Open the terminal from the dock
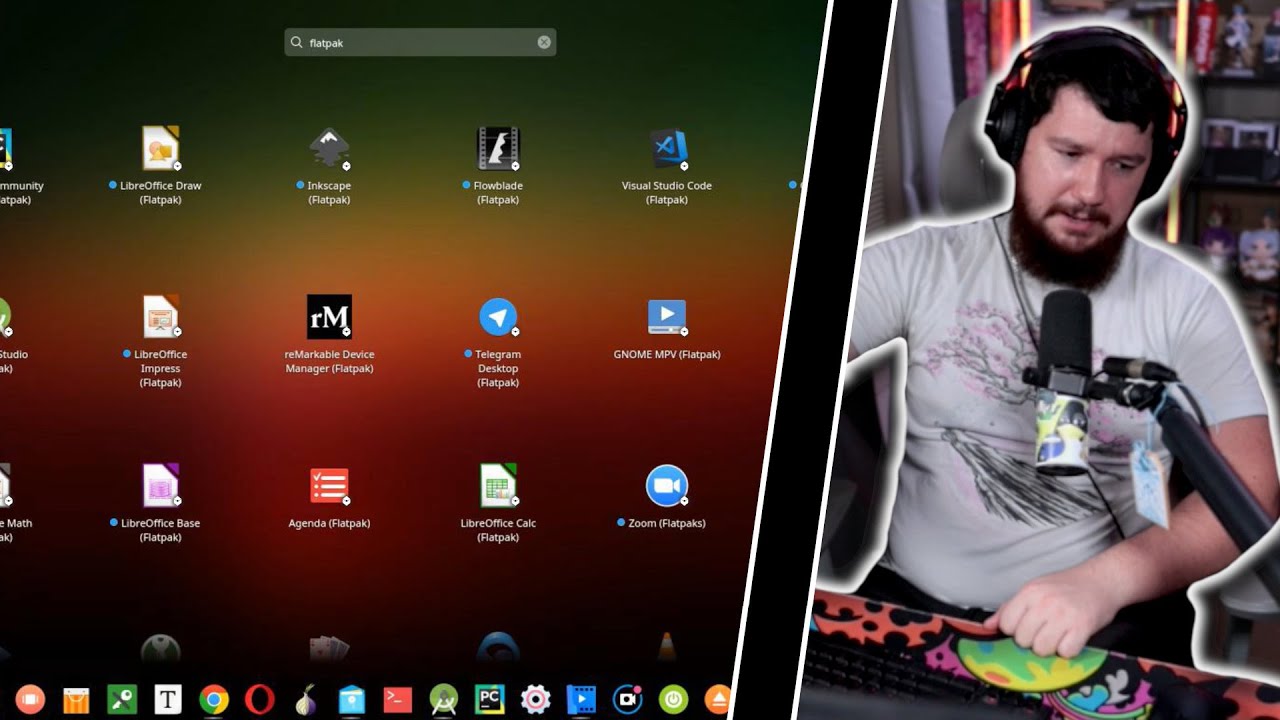This screenshot has width=1280, height=720. tap(398, 699)
